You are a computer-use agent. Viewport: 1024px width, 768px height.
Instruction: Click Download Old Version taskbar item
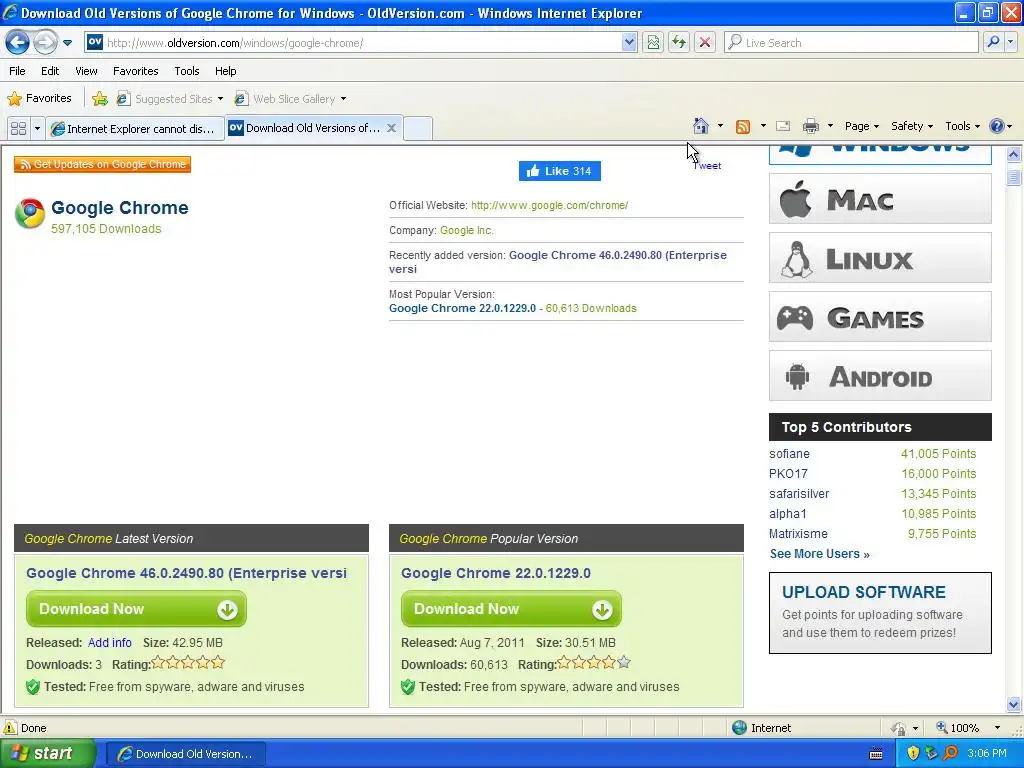(x=185, y=754)
